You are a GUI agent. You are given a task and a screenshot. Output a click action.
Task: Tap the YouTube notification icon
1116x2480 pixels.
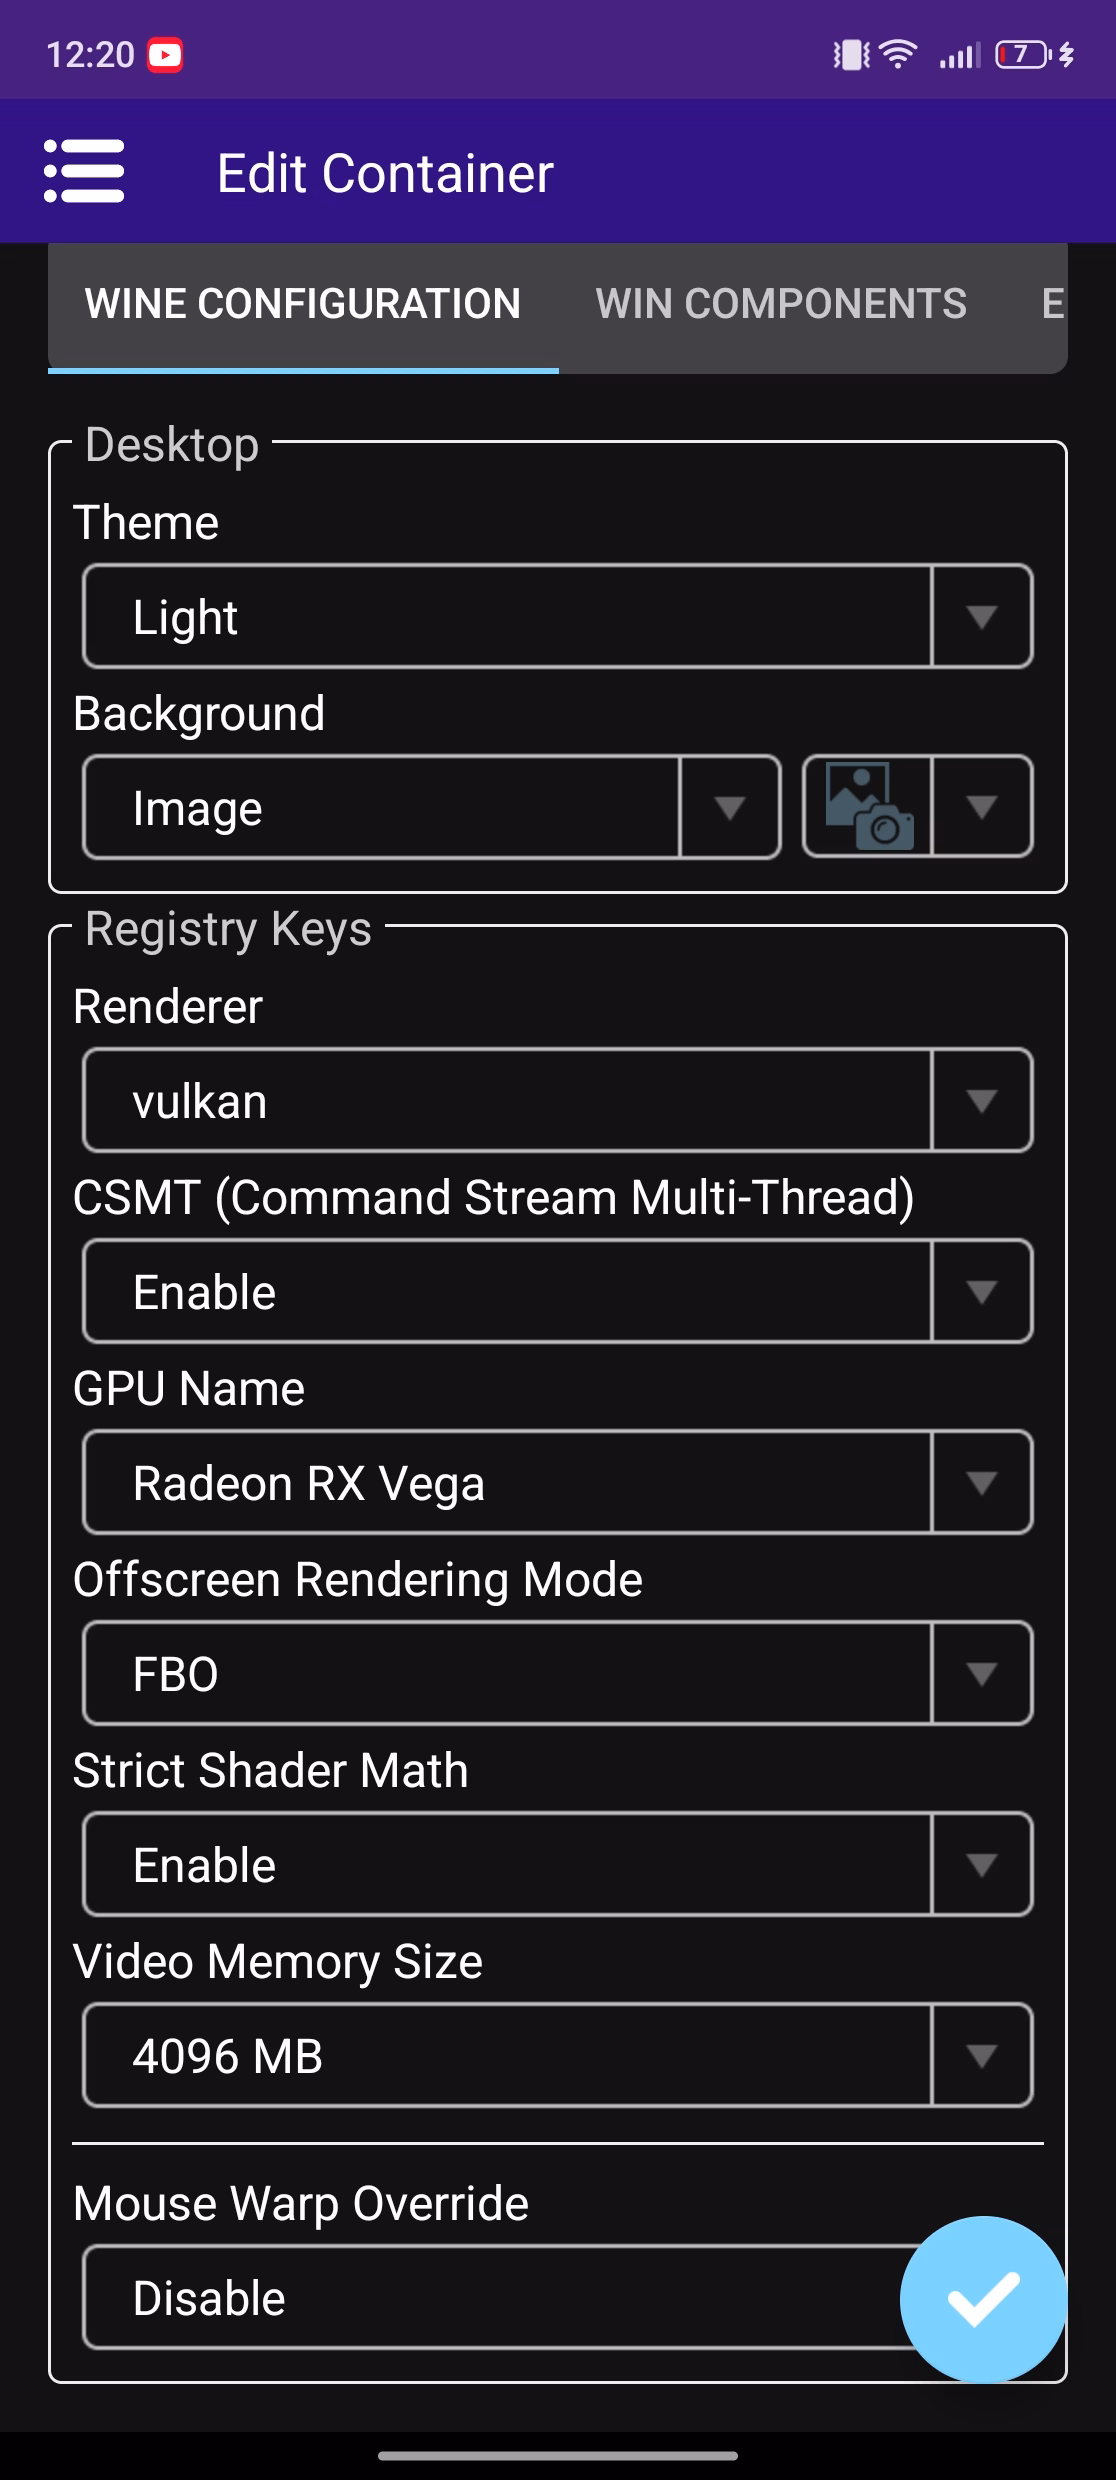(x=165, y=55)
